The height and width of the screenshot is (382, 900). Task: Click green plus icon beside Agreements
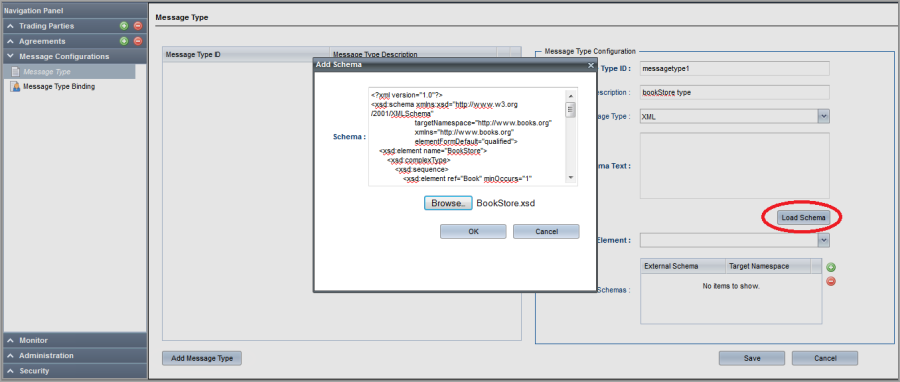pyautogui.click(x=124, y=41)
